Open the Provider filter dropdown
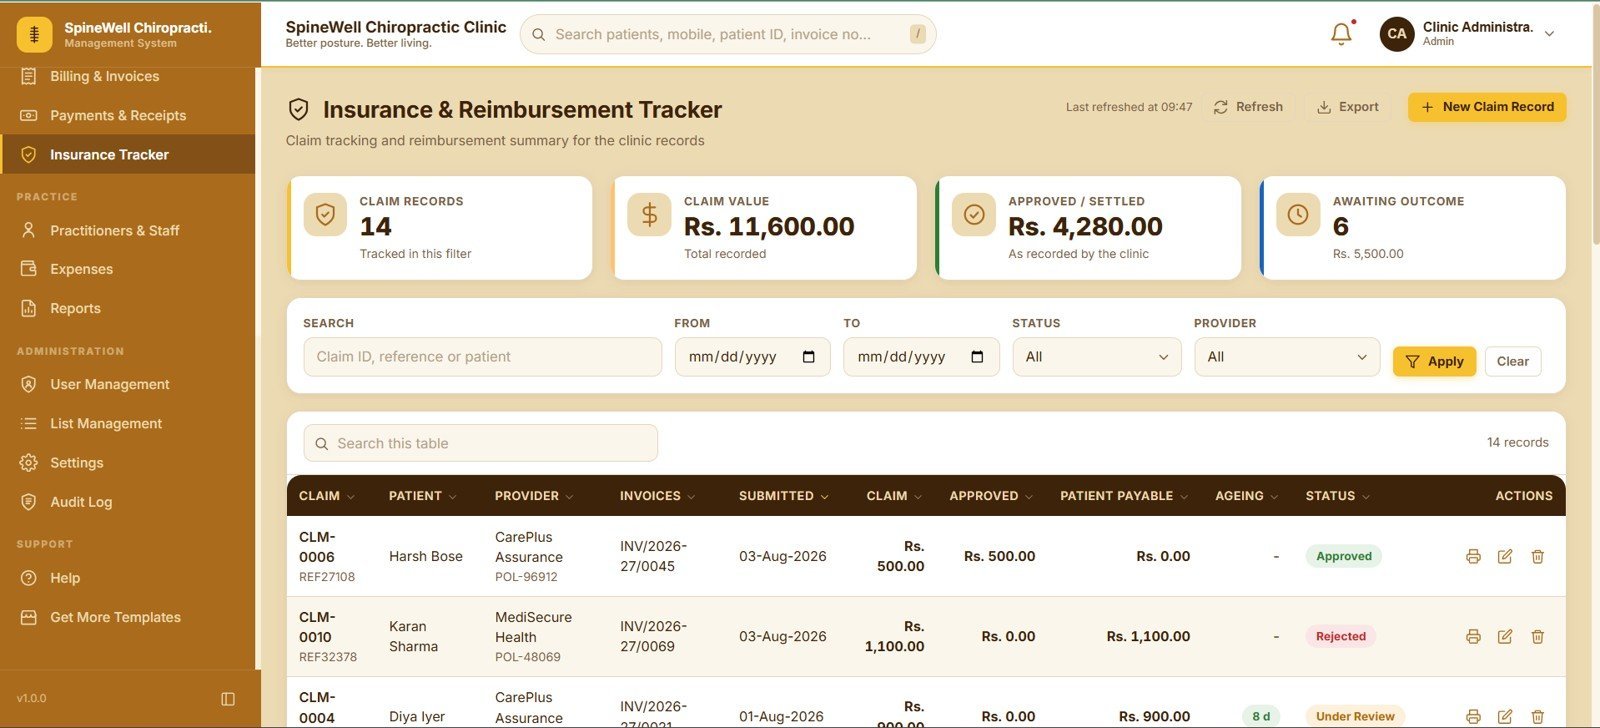The width and height of the screenshot is (1600, 728). click(1287, 357)
